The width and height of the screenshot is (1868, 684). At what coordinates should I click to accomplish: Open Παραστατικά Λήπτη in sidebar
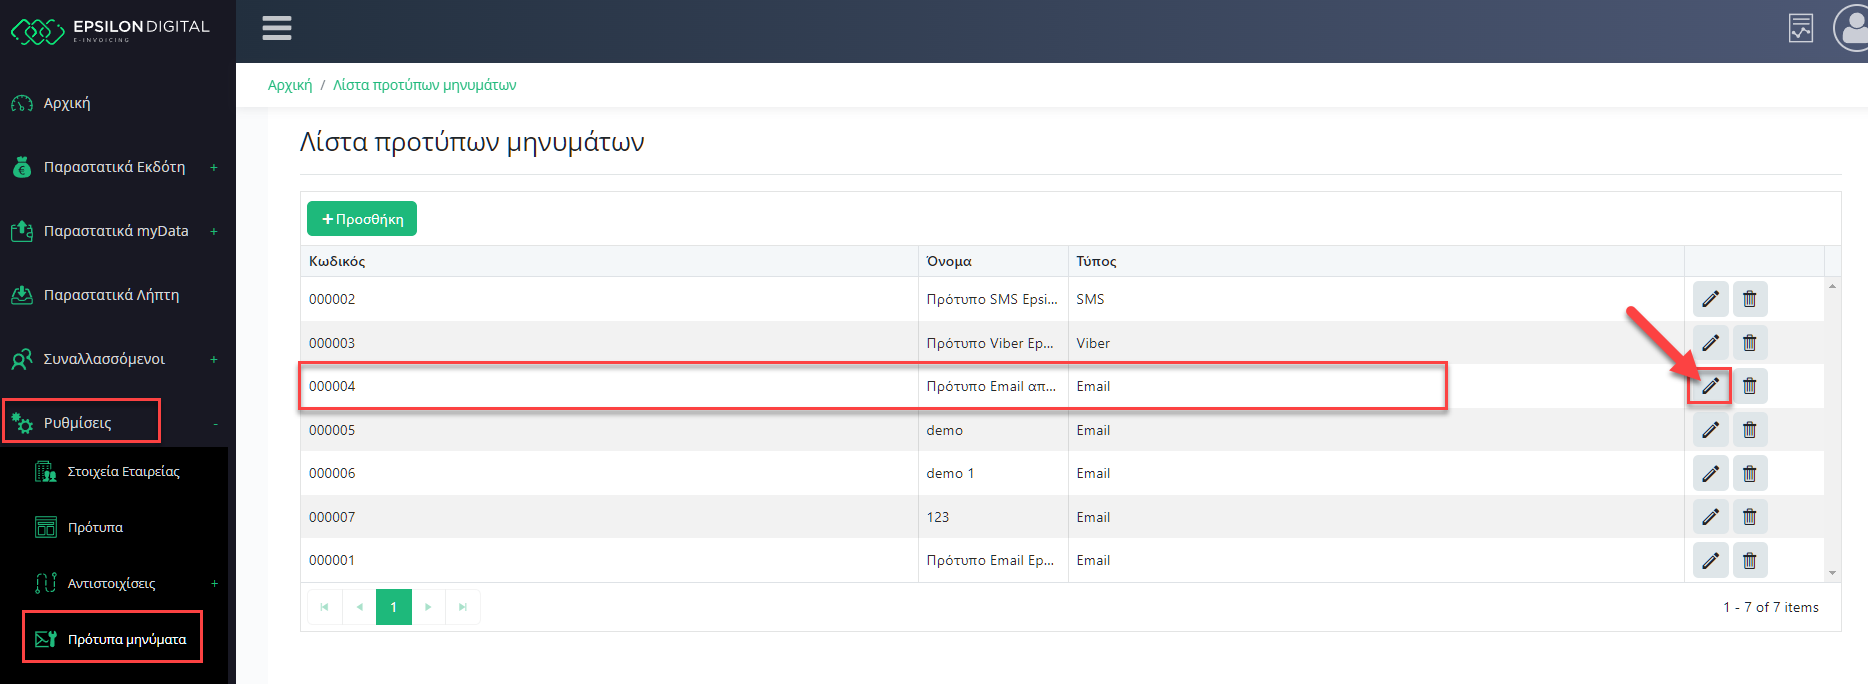[x=111, y=295]
